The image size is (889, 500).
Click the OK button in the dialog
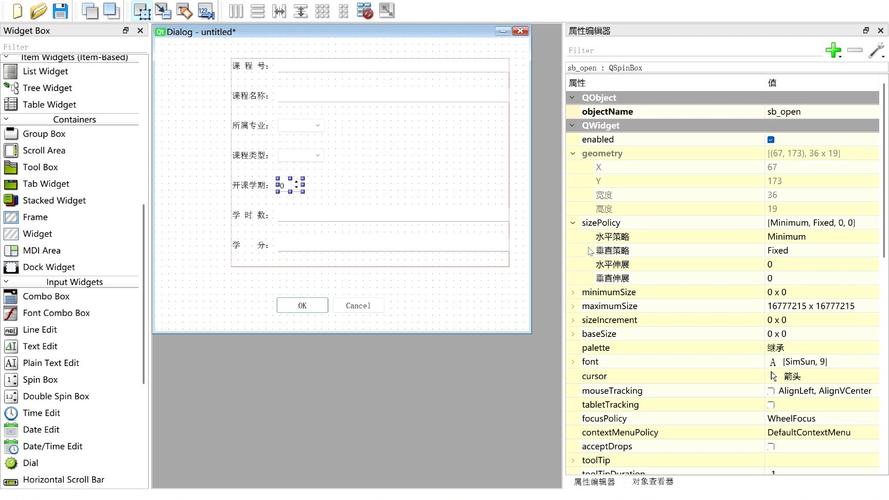coord(302,306)
